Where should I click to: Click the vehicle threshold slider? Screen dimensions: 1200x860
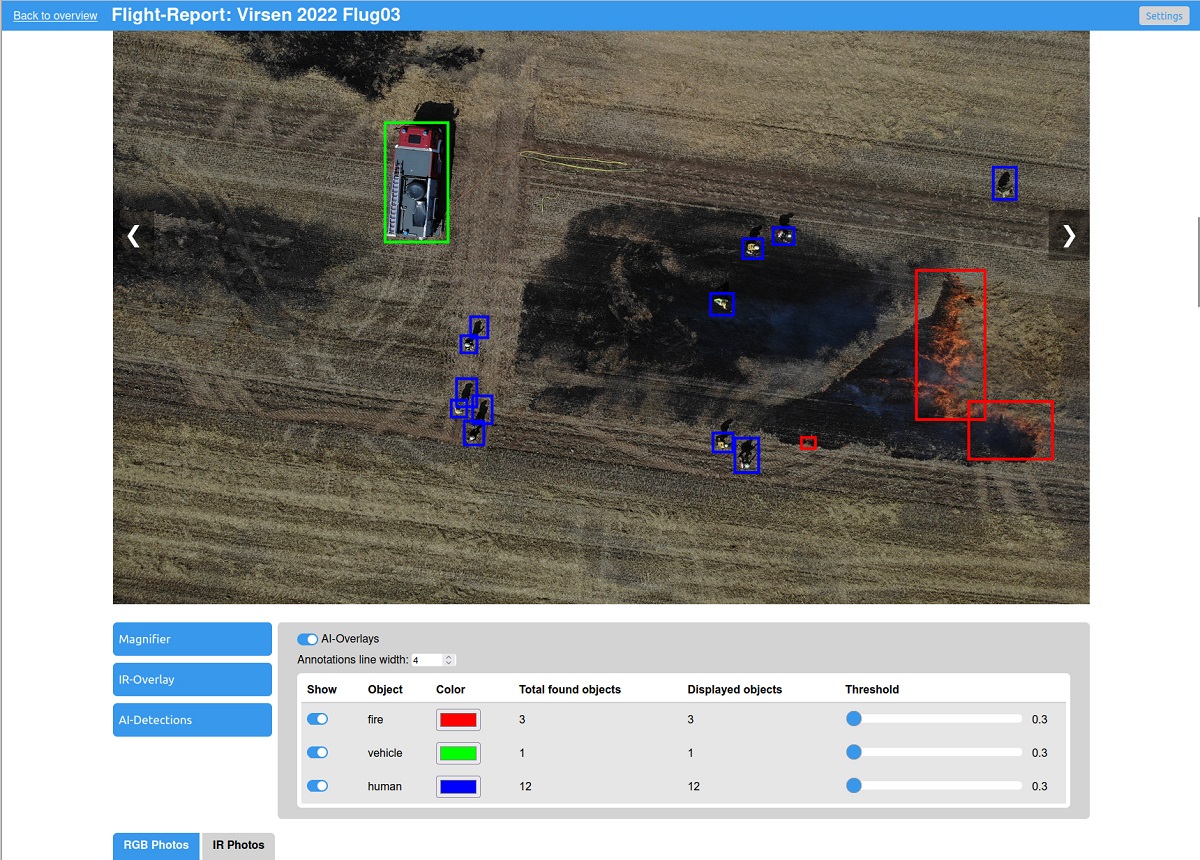[x=854, y=753]
